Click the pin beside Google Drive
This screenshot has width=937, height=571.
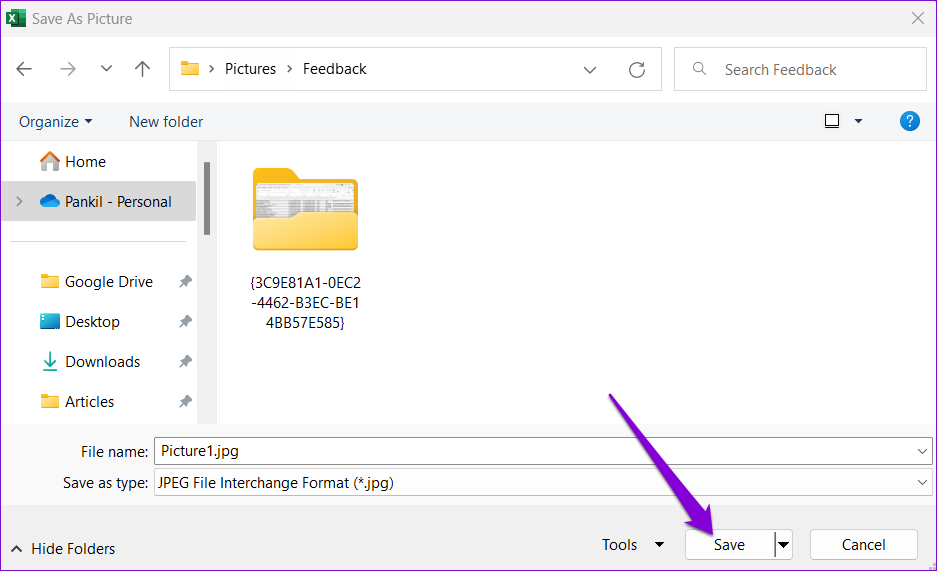185,281
